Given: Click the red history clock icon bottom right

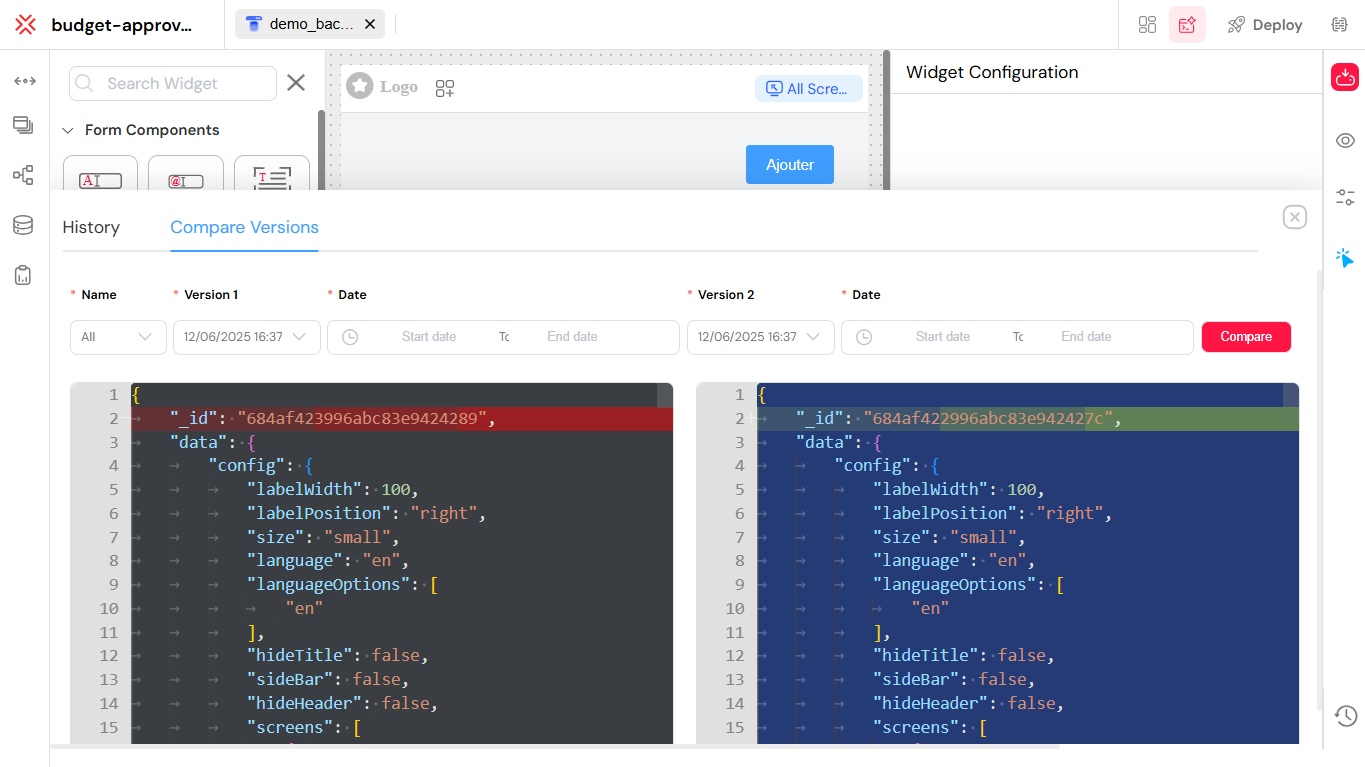Looking at the screenshot, I should [1345, 716].
